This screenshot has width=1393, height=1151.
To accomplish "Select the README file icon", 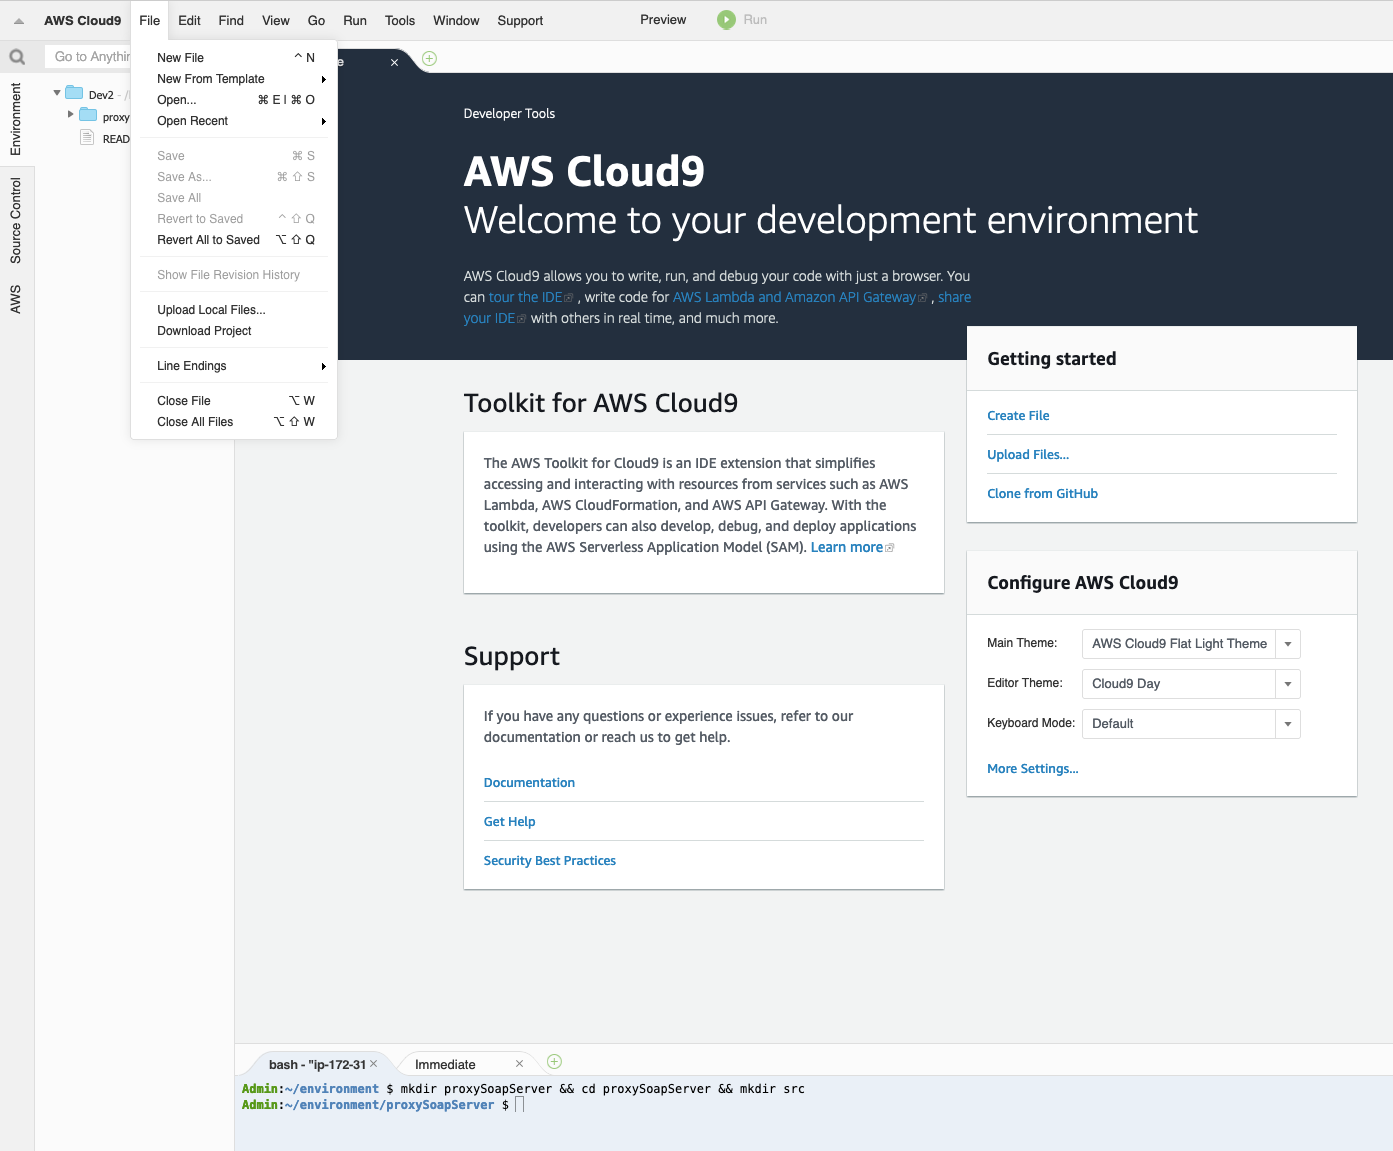I will click(87, 137).
